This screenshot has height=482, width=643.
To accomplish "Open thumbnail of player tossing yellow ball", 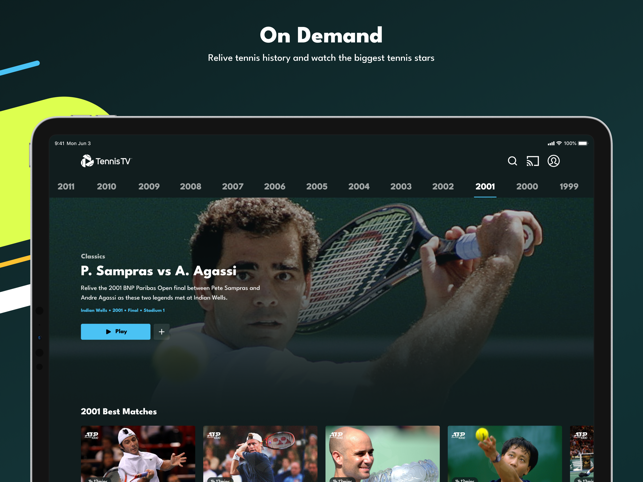I will (x=504, y=454).
